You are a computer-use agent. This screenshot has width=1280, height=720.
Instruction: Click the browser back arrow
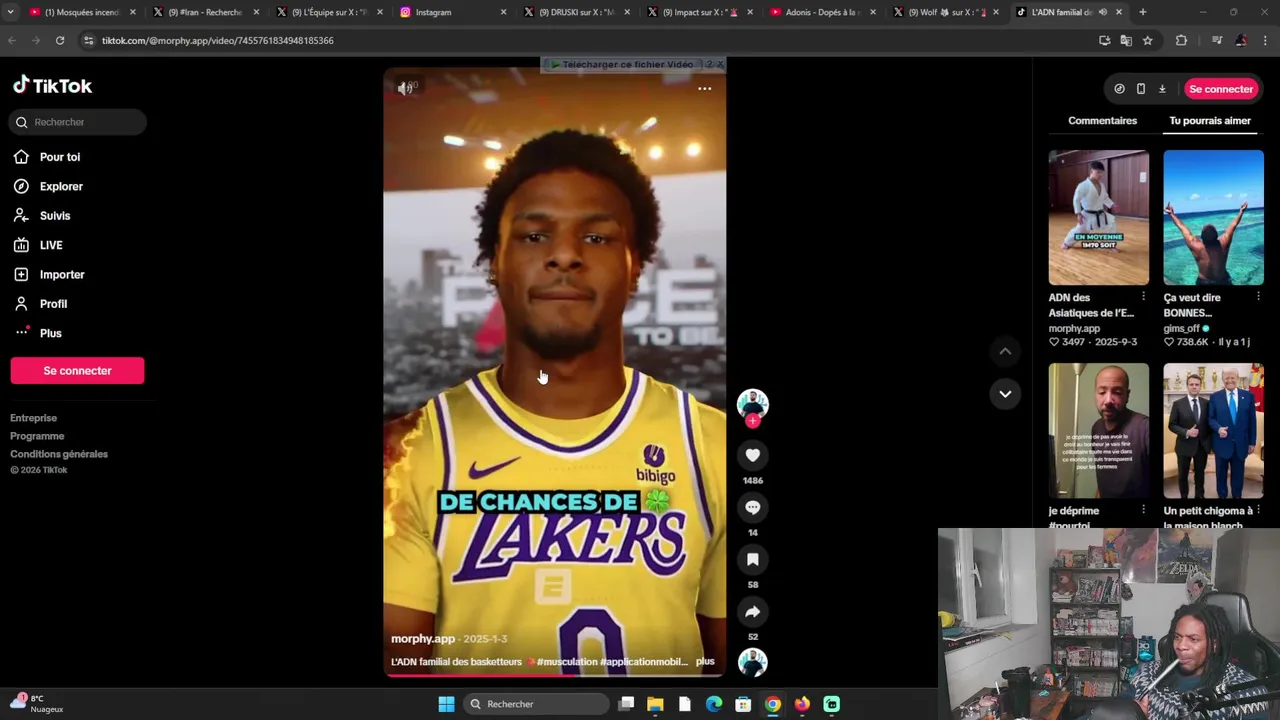[12, 40]
